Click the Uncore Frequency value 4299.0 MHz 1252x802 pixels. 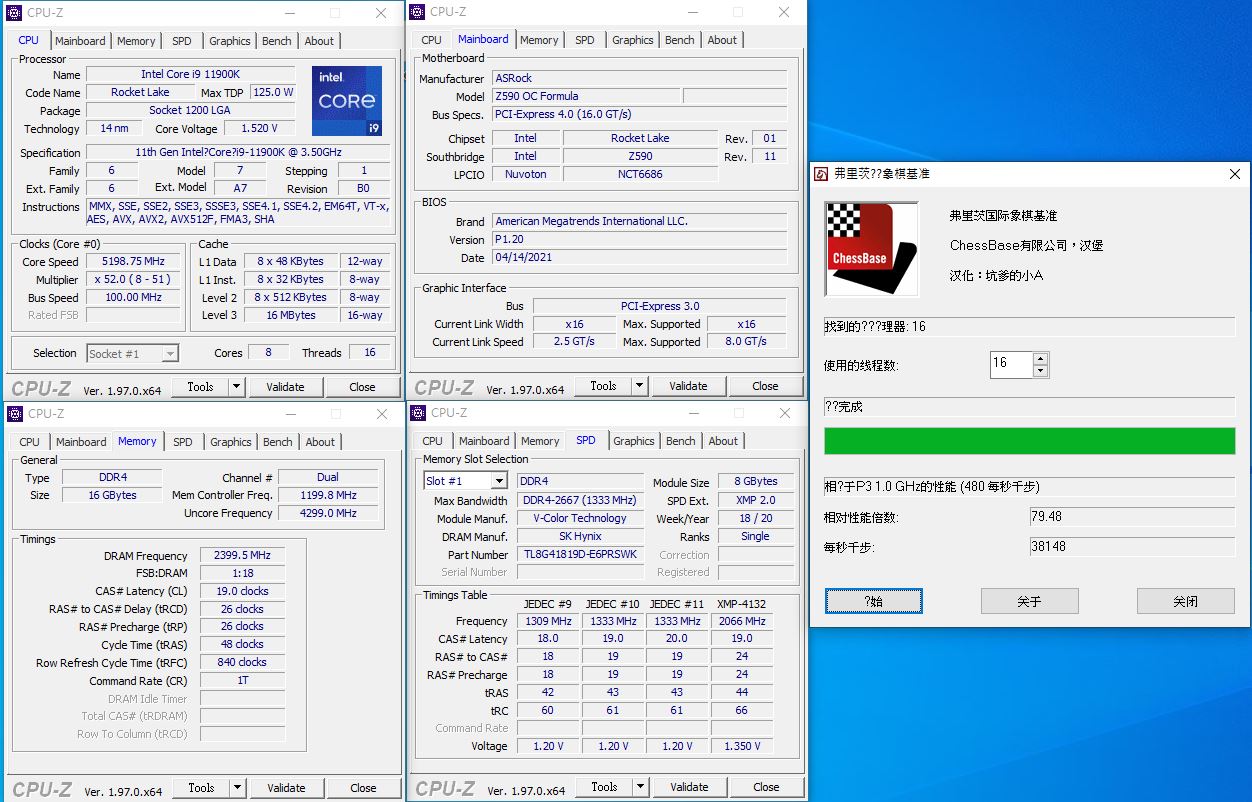coord(328,513)
